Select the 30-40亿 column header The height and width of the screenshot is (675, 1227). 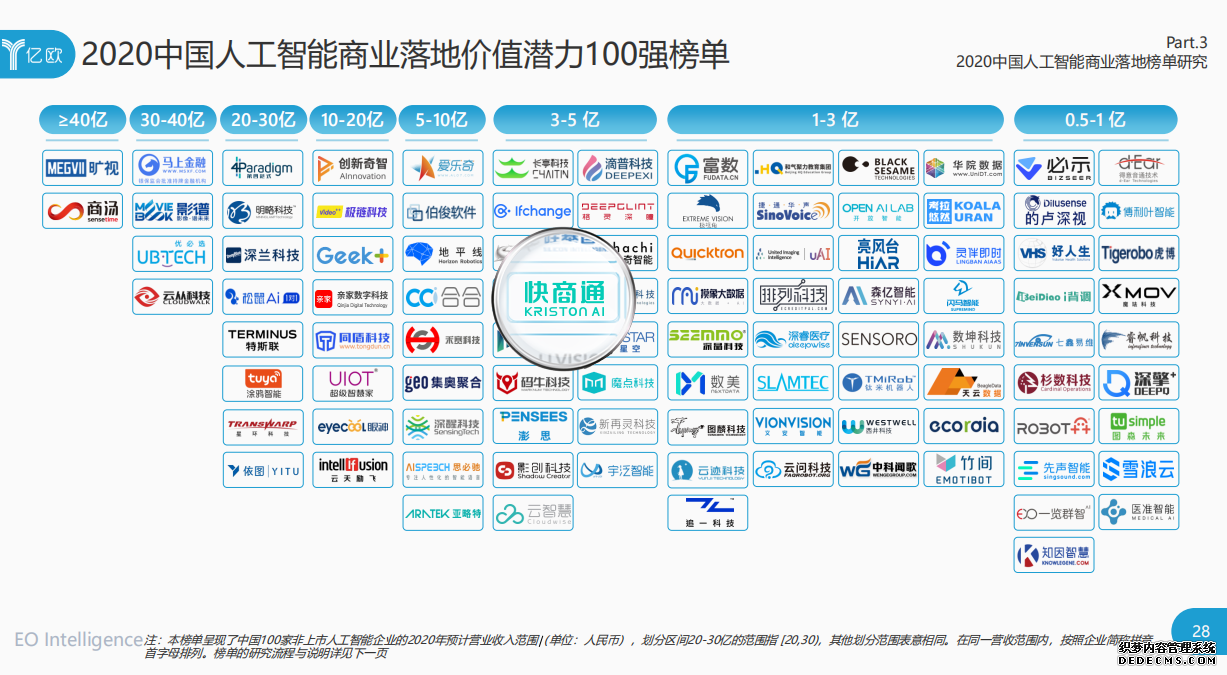pyautogui.click(x=173, y=120)
